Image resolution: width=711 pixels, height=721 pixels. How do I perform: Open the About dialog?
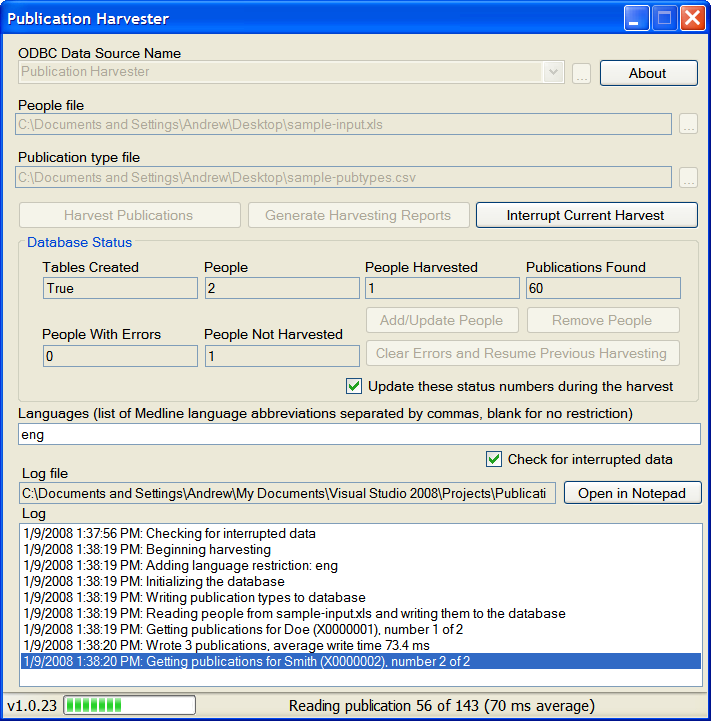pos(648,73)
